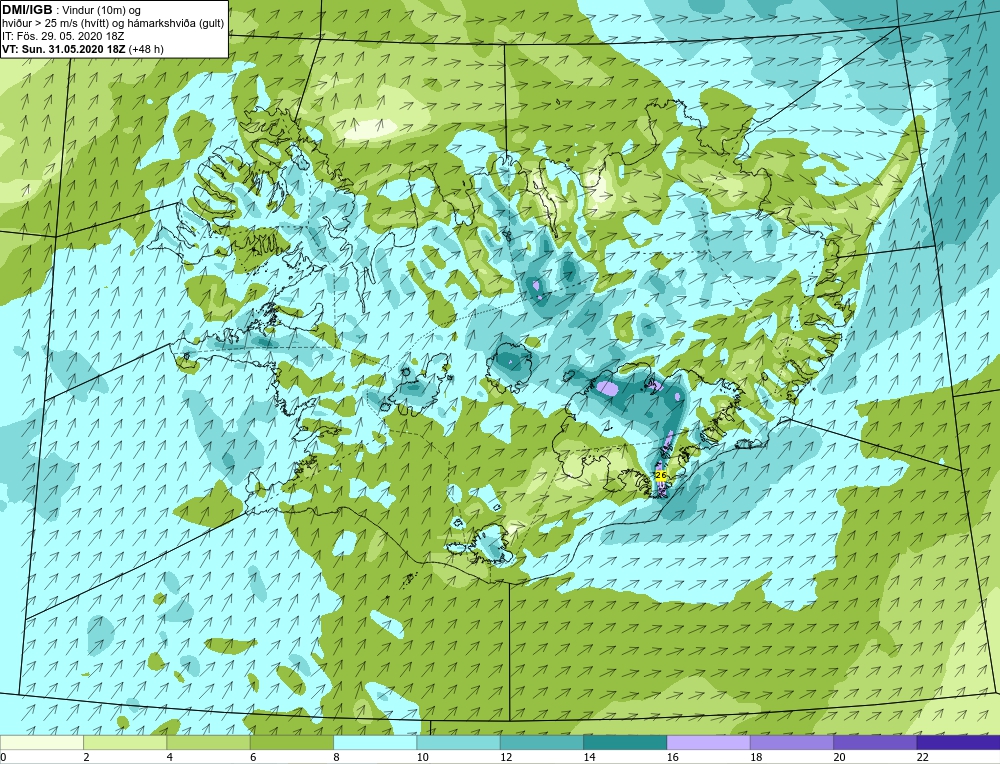Image resolution: width=1000 pixels, height=764 pixels.
Task: Click the pale yellow 0–2 m/s legend swatch
Action: coord(41,743)
